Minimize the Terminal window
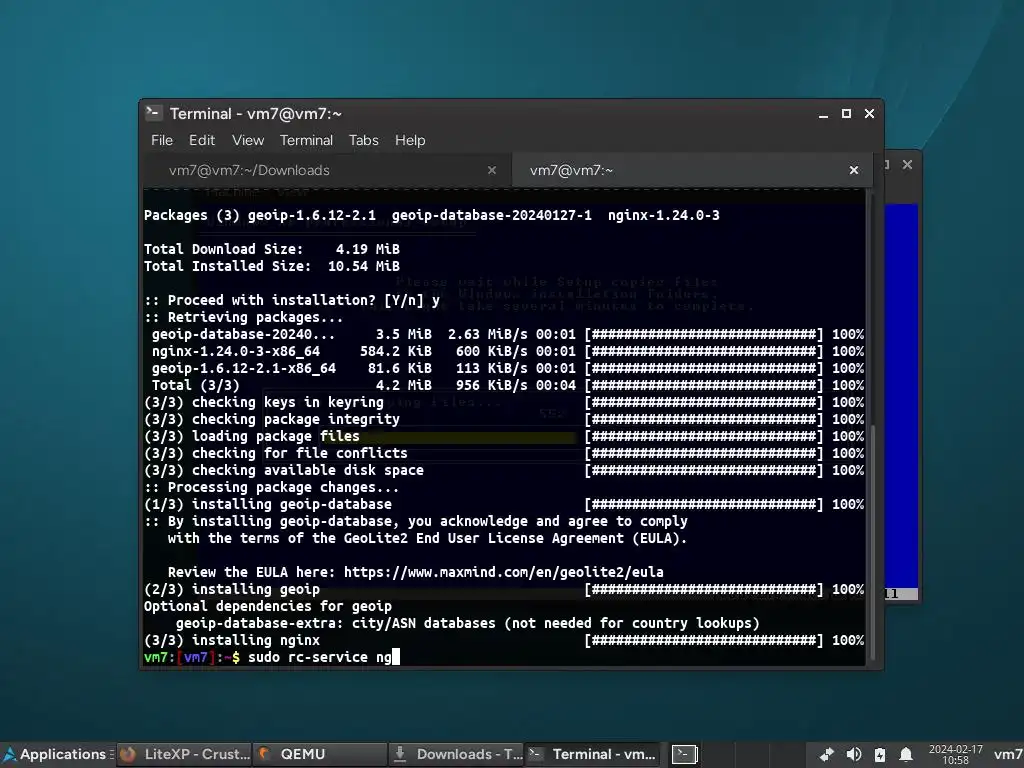The width and height of the screenshot is (1024, 768). [x=824, y=114]
